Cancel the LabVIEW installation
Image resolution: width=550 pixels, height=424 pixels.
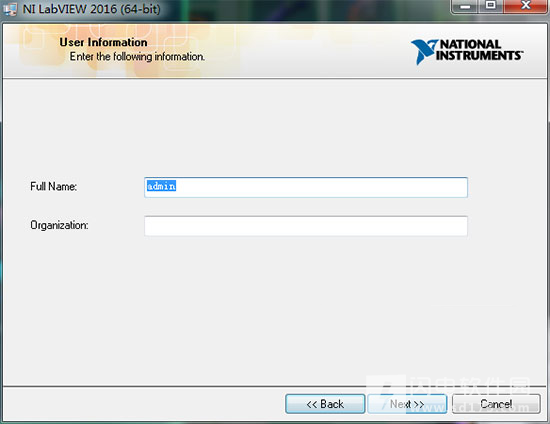[496, 404]
